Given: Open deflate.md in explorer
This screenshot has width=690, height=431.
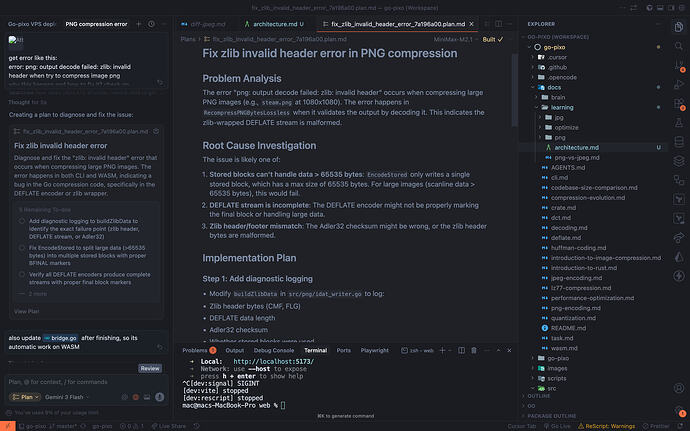Looking at the screenshot, I should (566, 238).
